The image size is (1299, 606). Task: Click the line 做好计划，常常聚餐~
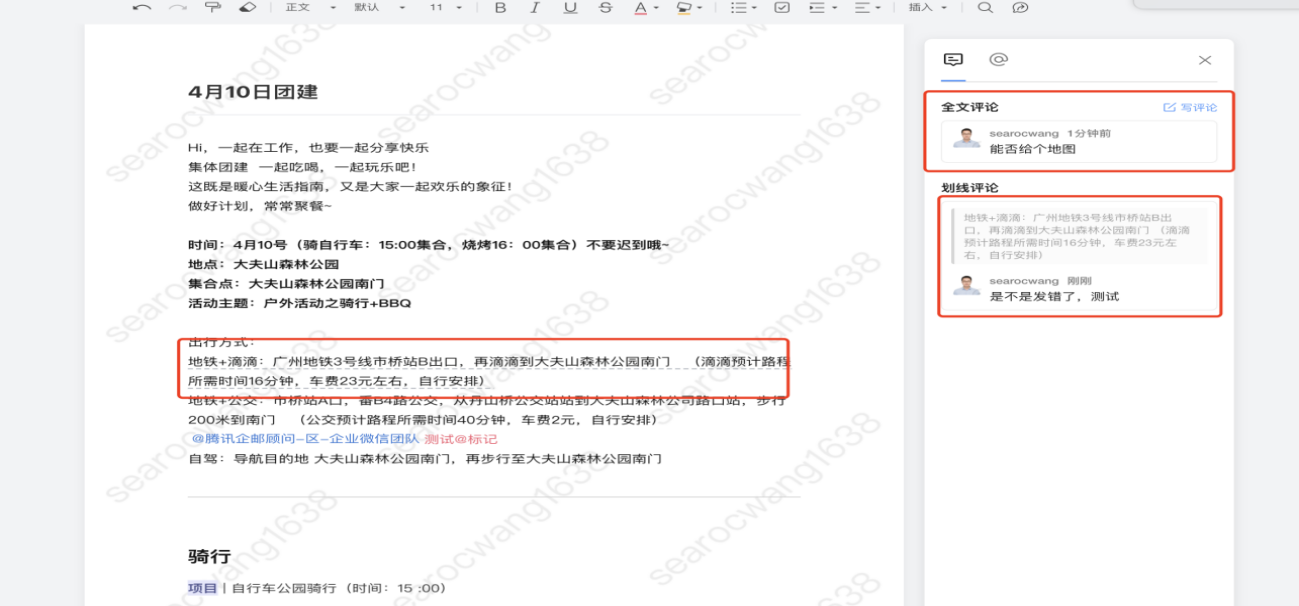click(260, 206)
